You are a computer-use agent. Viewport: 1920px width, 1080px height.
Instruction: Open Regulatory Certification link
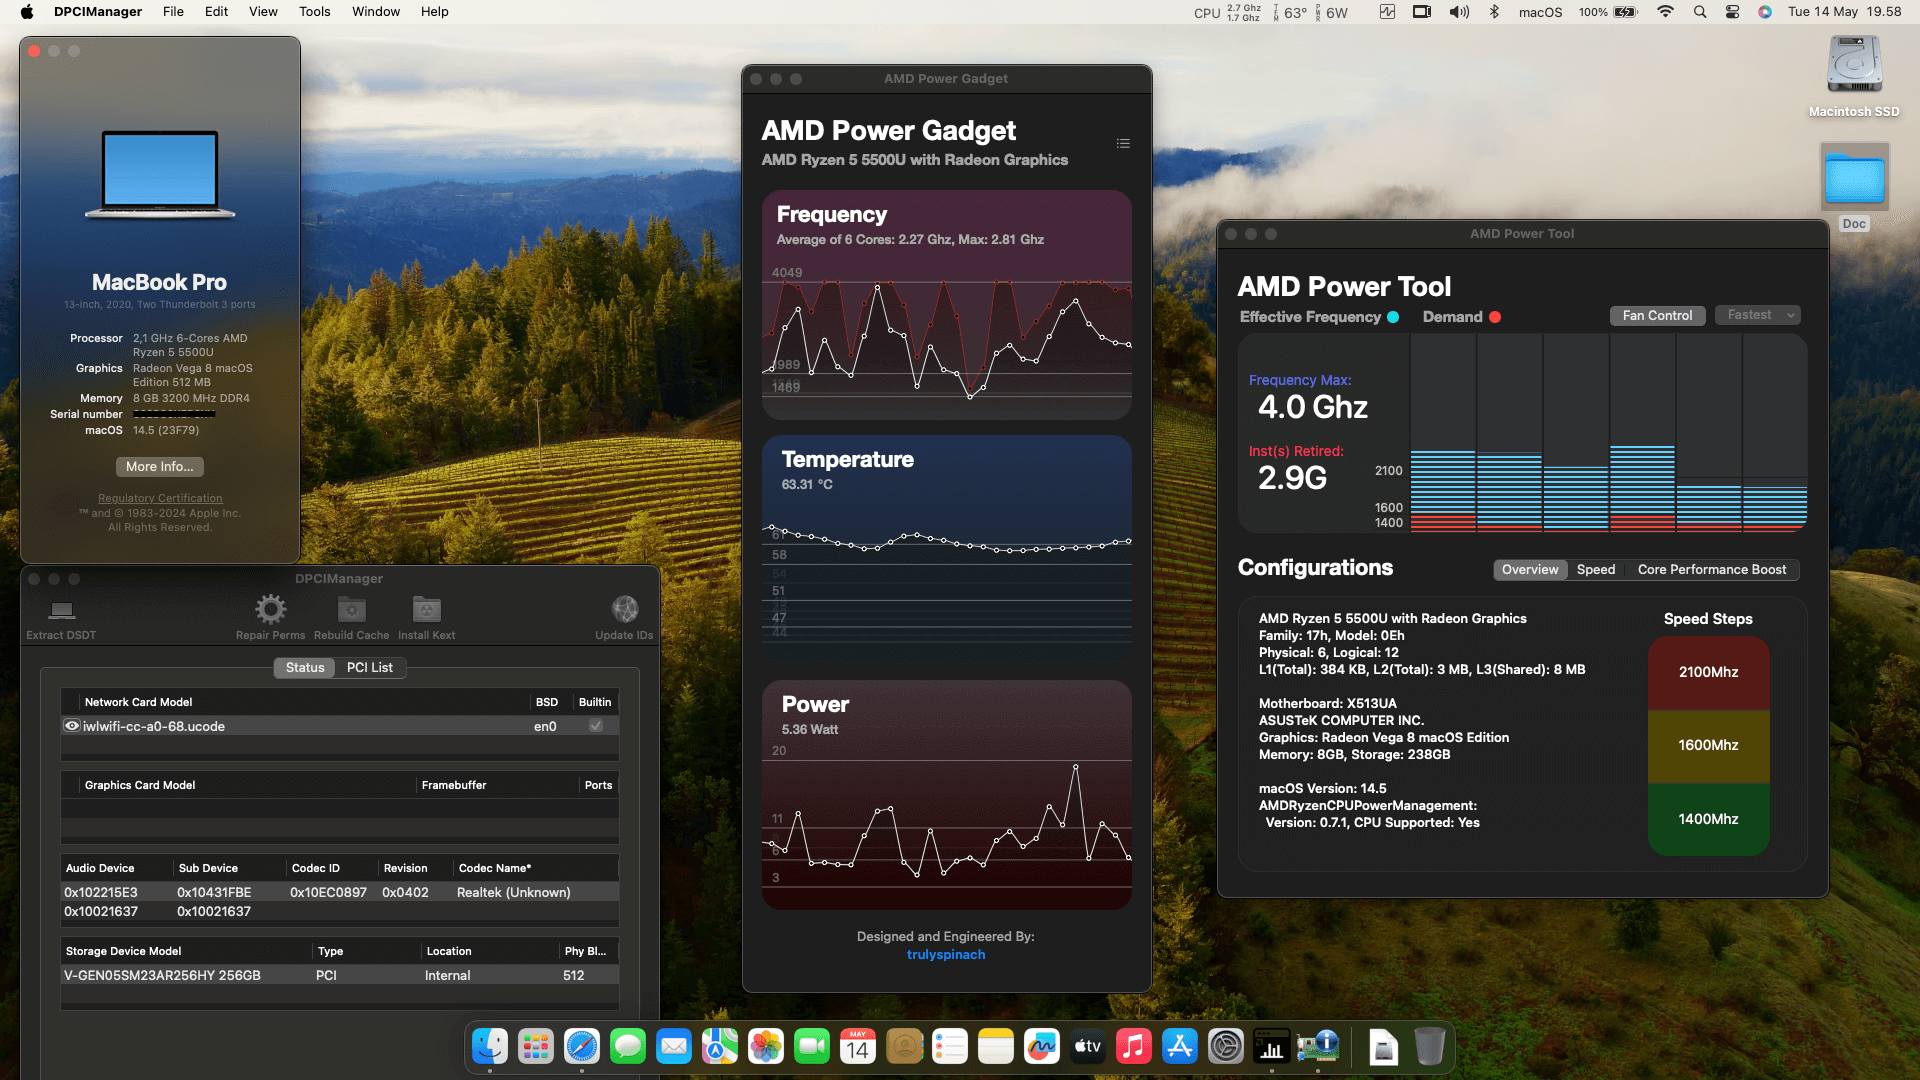[160, 498]
